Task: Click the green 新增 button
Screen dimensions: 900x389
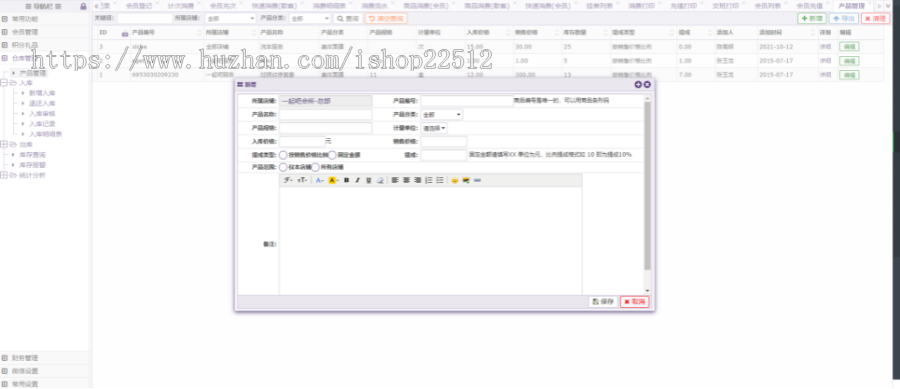Action: [812, 18]
